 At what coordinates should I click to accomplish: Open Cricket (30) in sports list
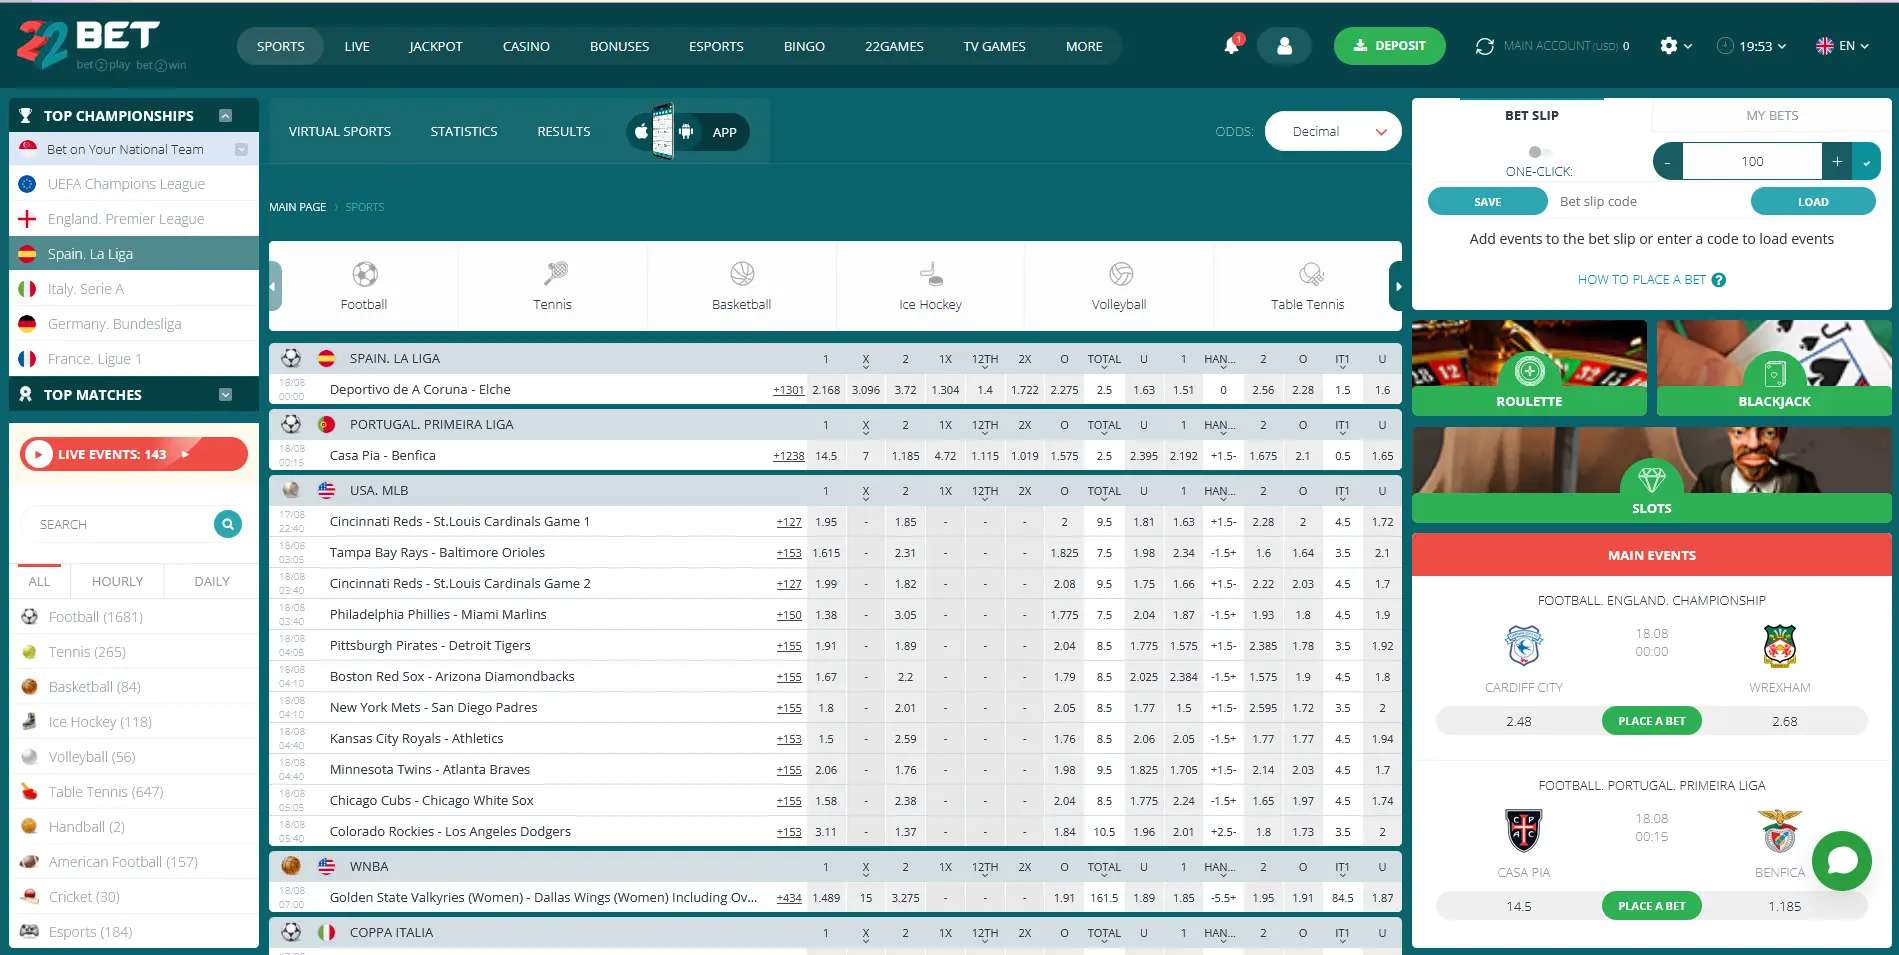point(134,897)
